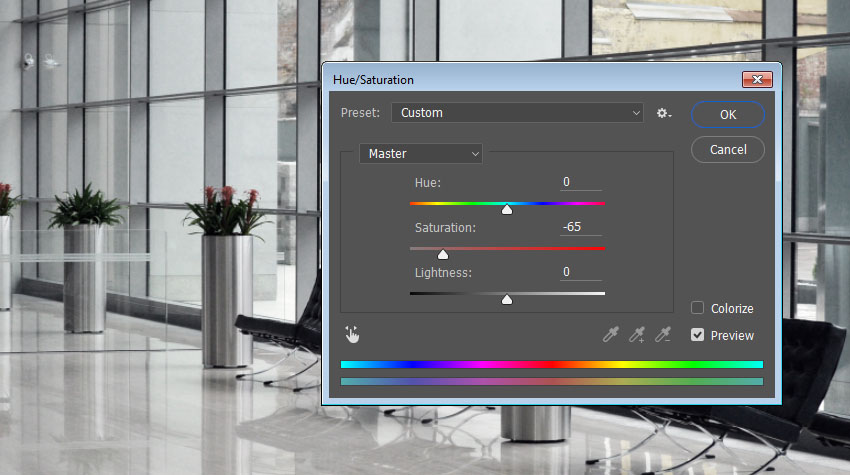The height and width of the screenshot is (475, 850).
Task: Click the Hue slider handle
Action: click(x=507, y=210)
